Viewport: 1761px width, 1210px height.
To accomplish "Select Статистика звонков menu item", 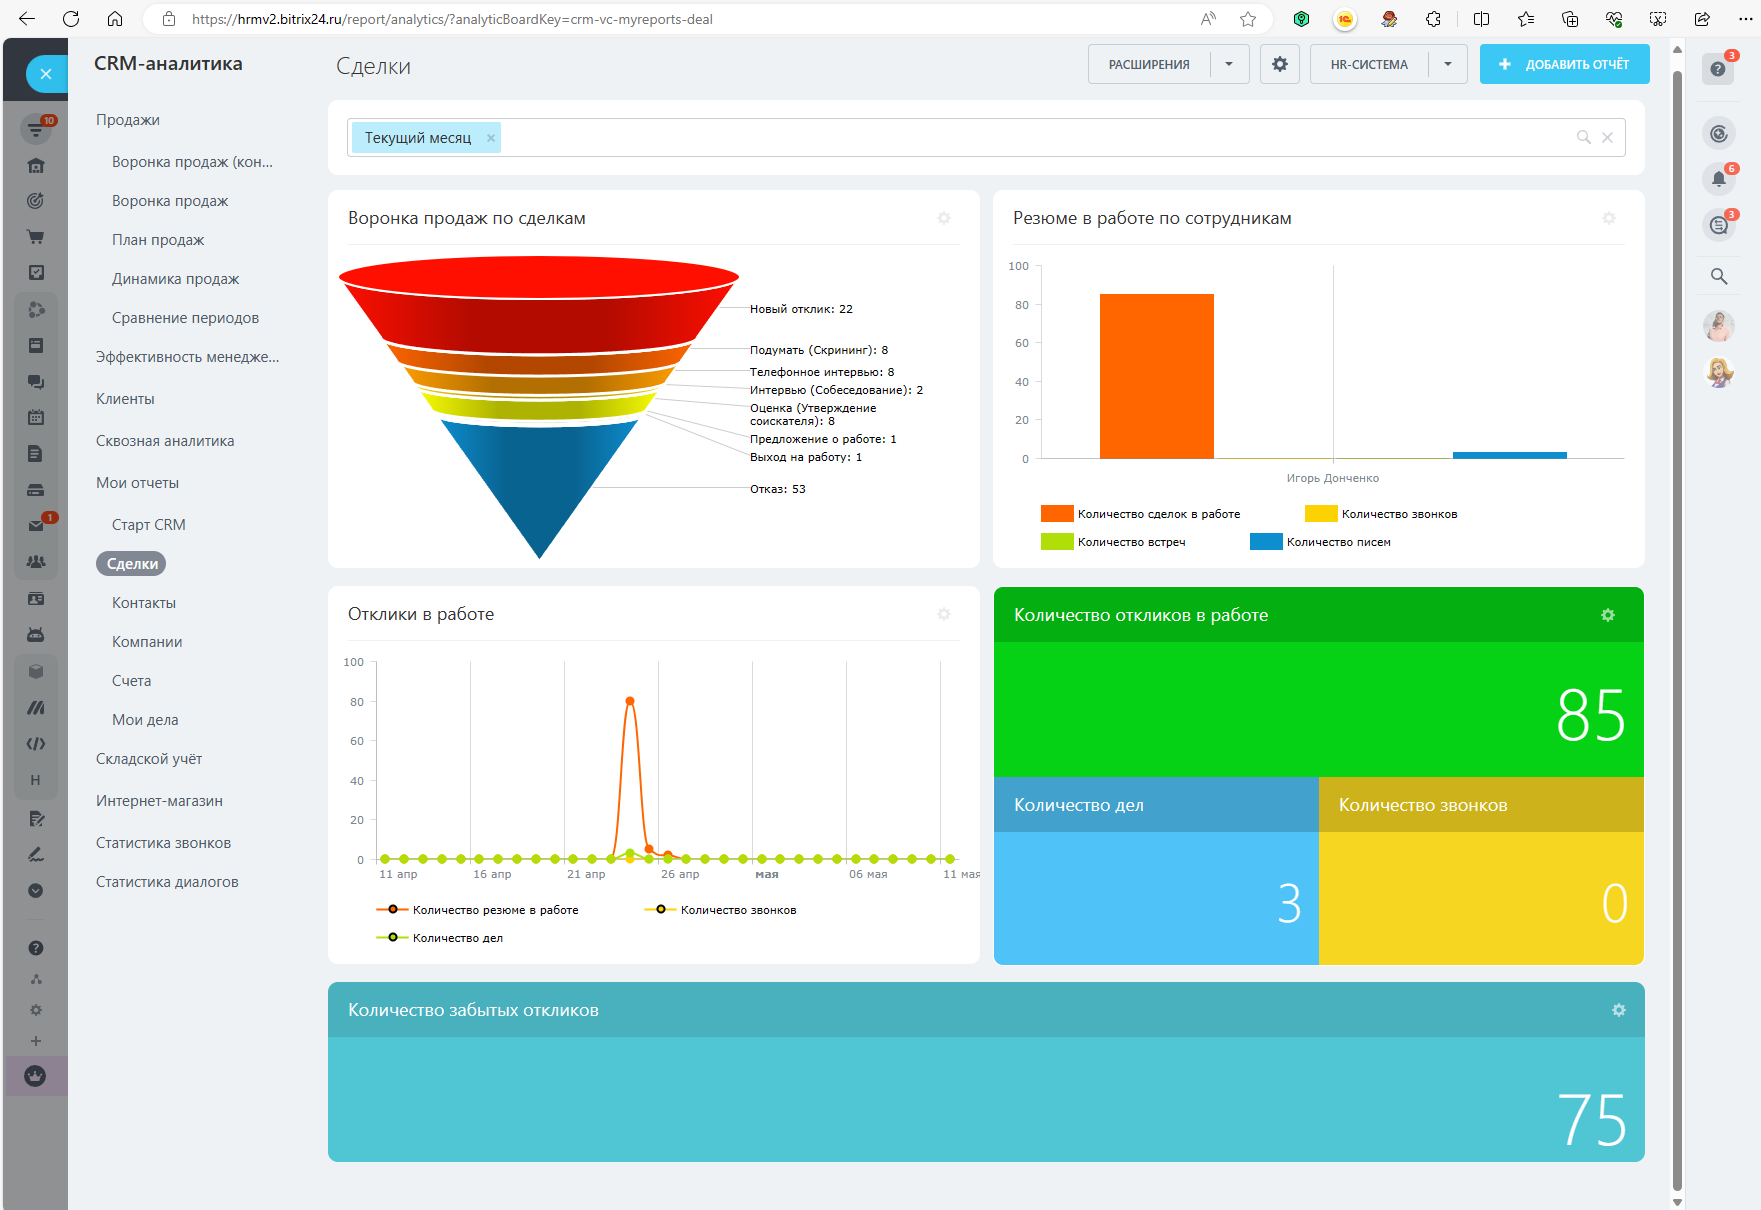I will tap(163, 843).
